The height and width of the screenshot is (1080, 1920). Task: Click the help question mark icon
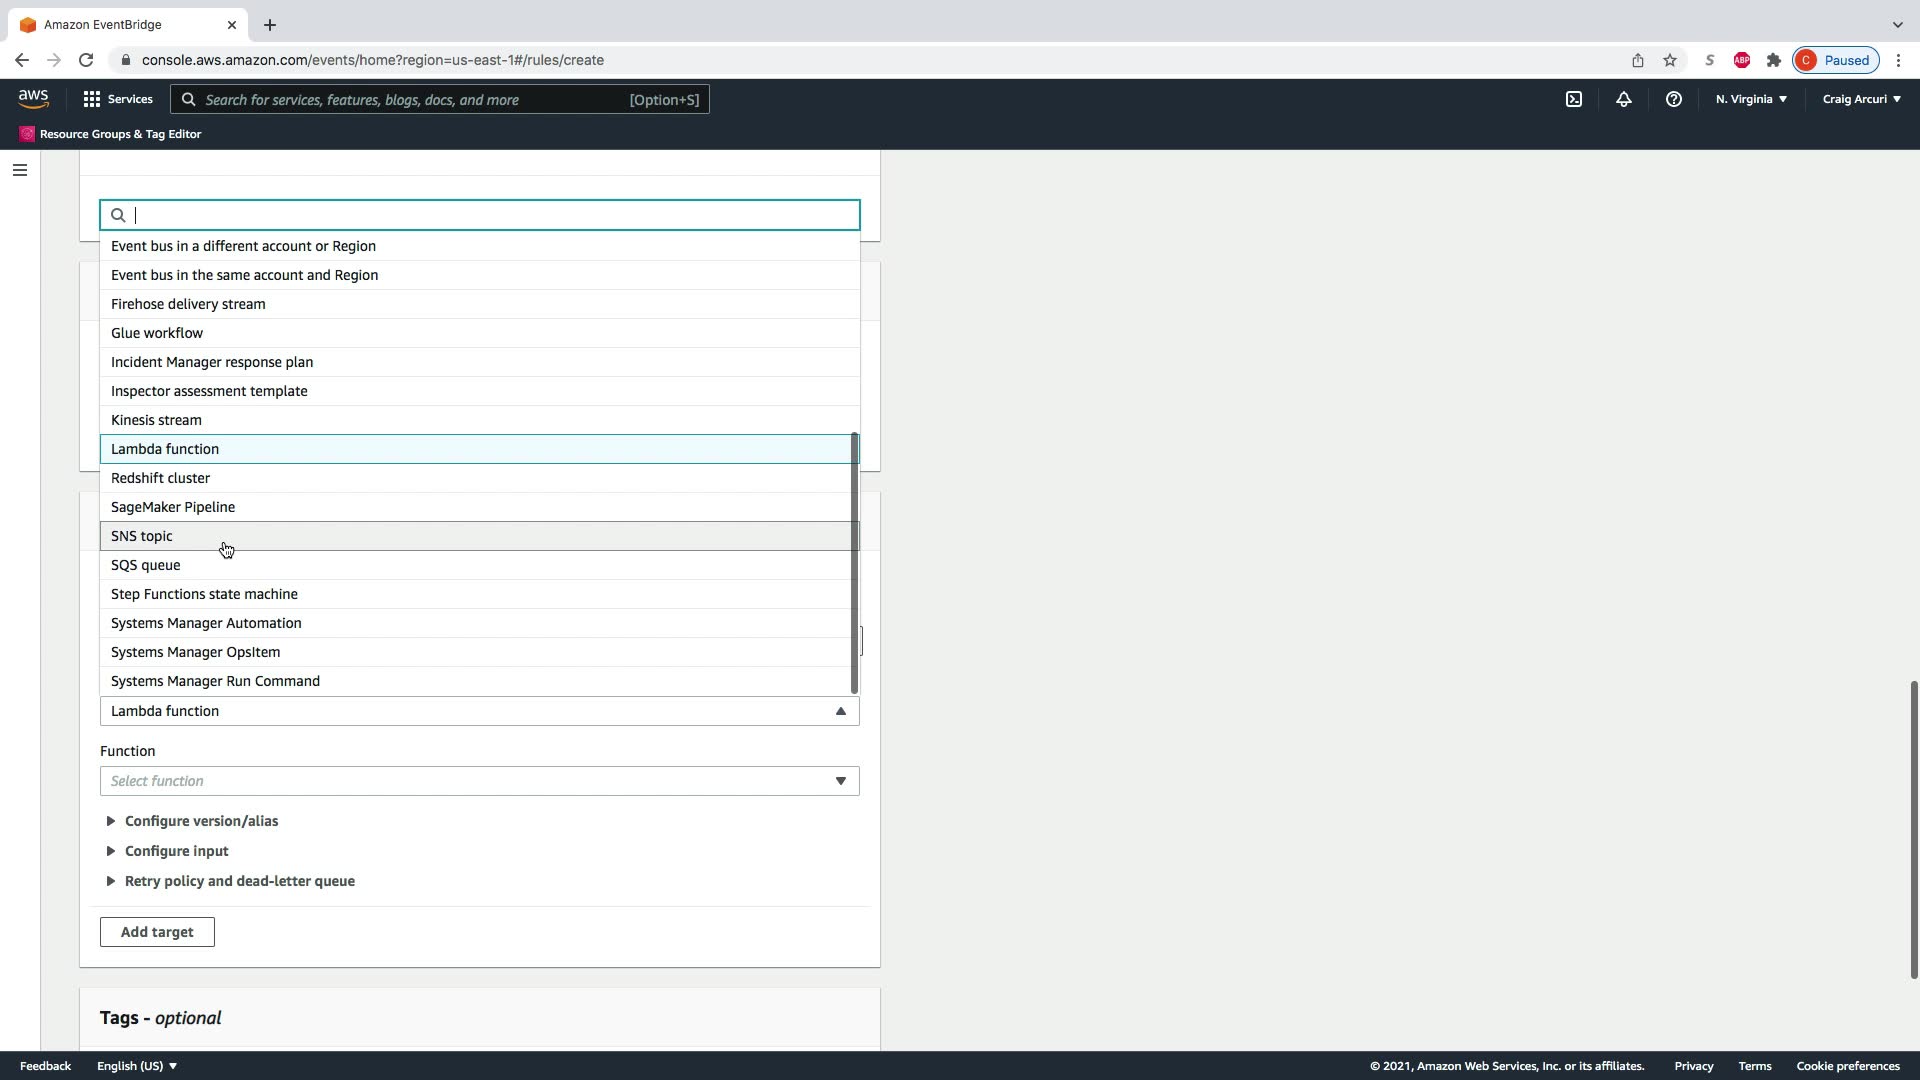click(x=1673, y=99)
